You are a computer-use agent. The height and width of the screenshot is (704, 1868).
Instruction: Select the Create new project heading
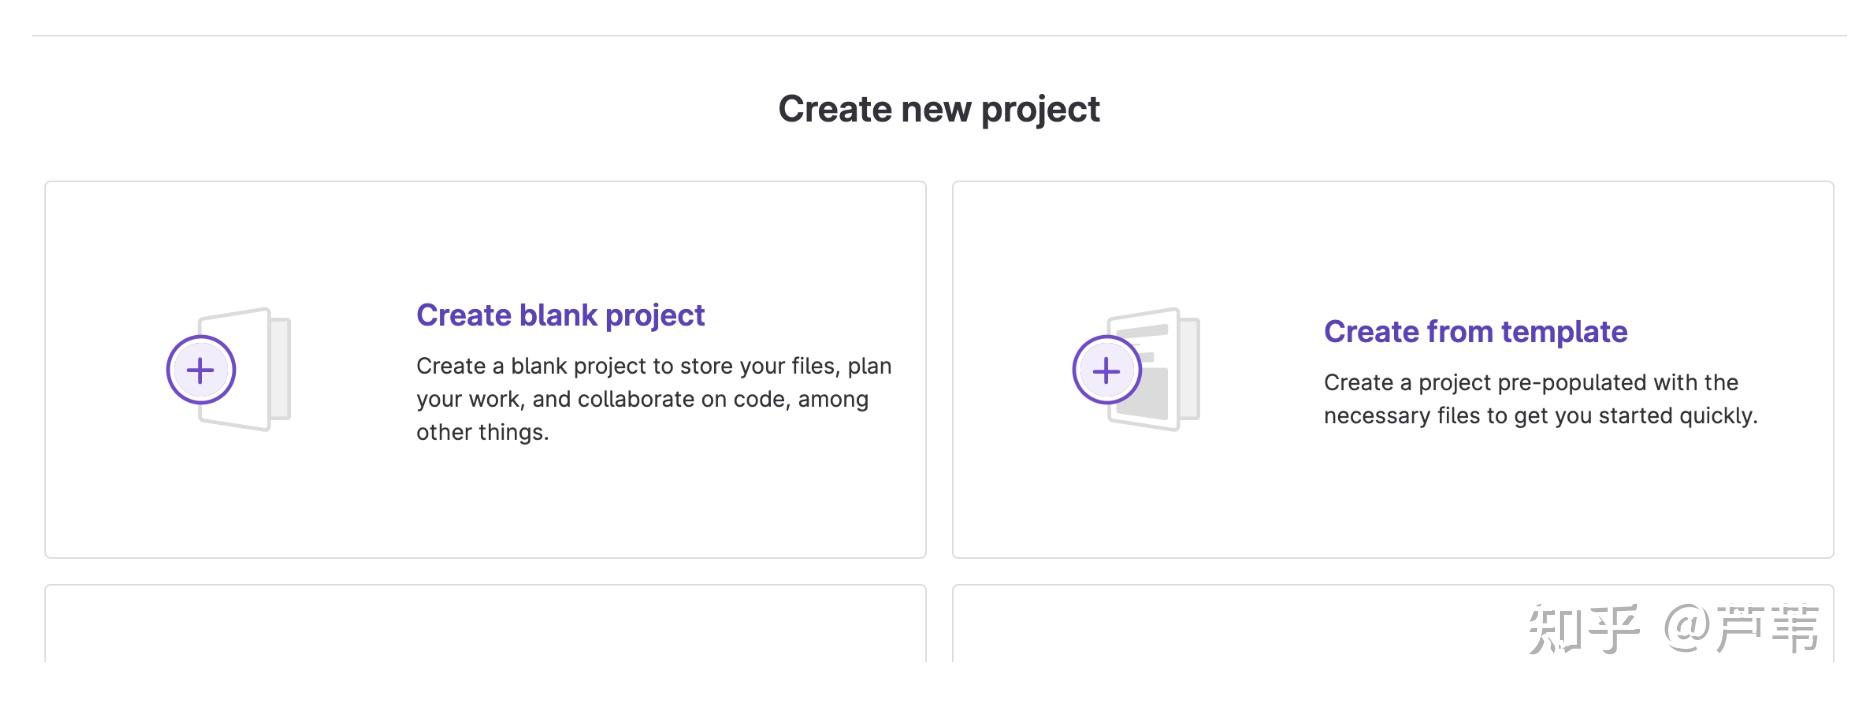[x=938, y=109]
